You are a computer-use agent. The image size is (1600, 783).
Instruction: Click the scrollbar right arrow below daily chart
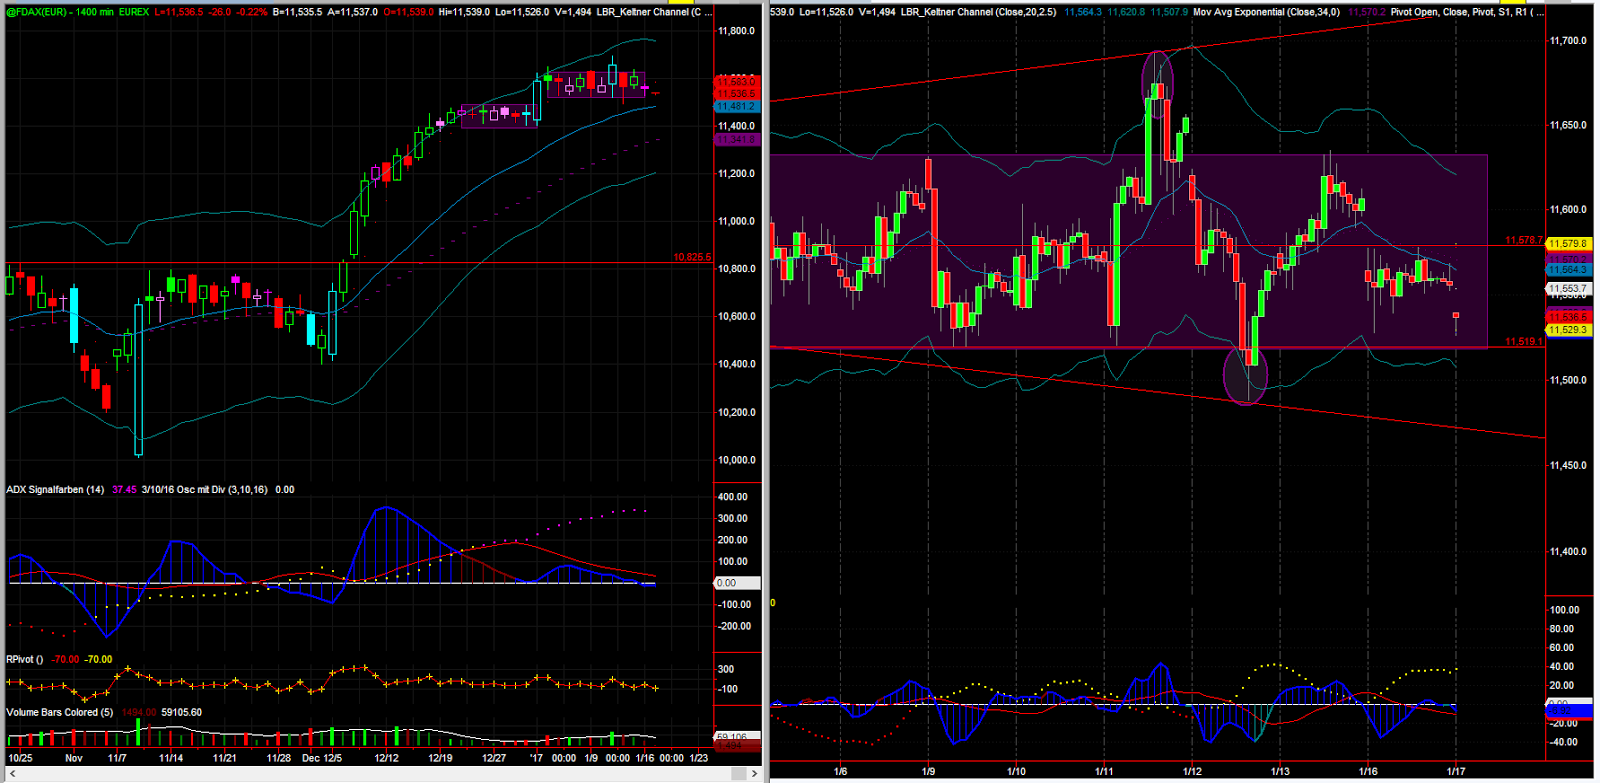click(755, 773)
